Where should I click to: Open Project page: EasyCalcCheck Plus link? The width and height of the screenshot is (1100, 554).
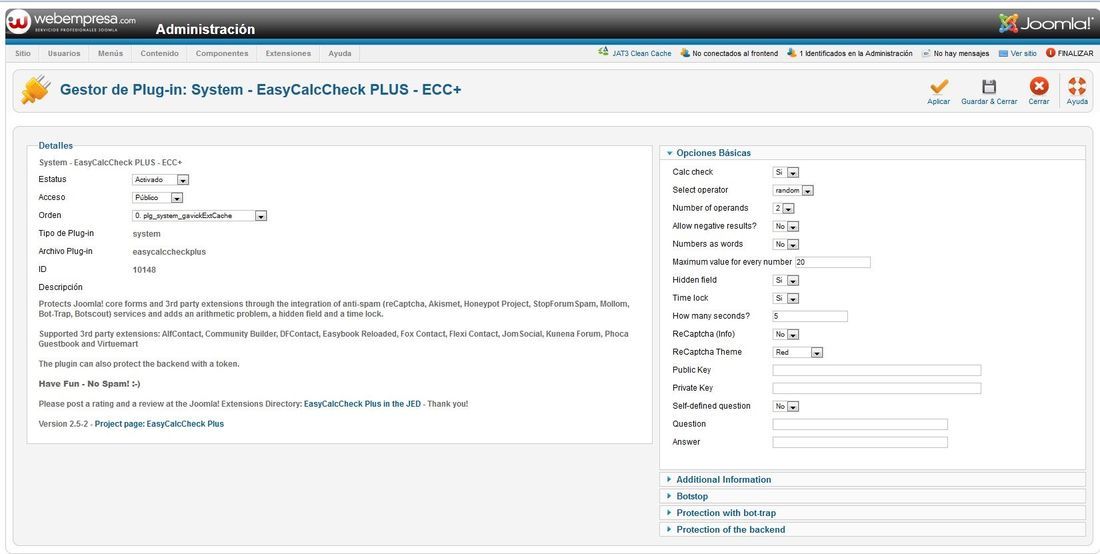point(159,424)
